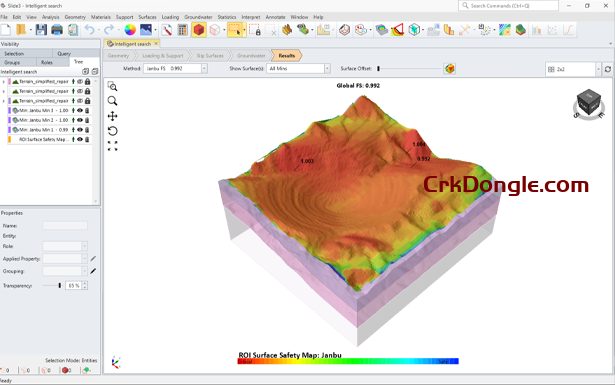Expand the first Terrain_simplified_repair tree item
This screenshot has width=615, height=385.
[4, 82]
